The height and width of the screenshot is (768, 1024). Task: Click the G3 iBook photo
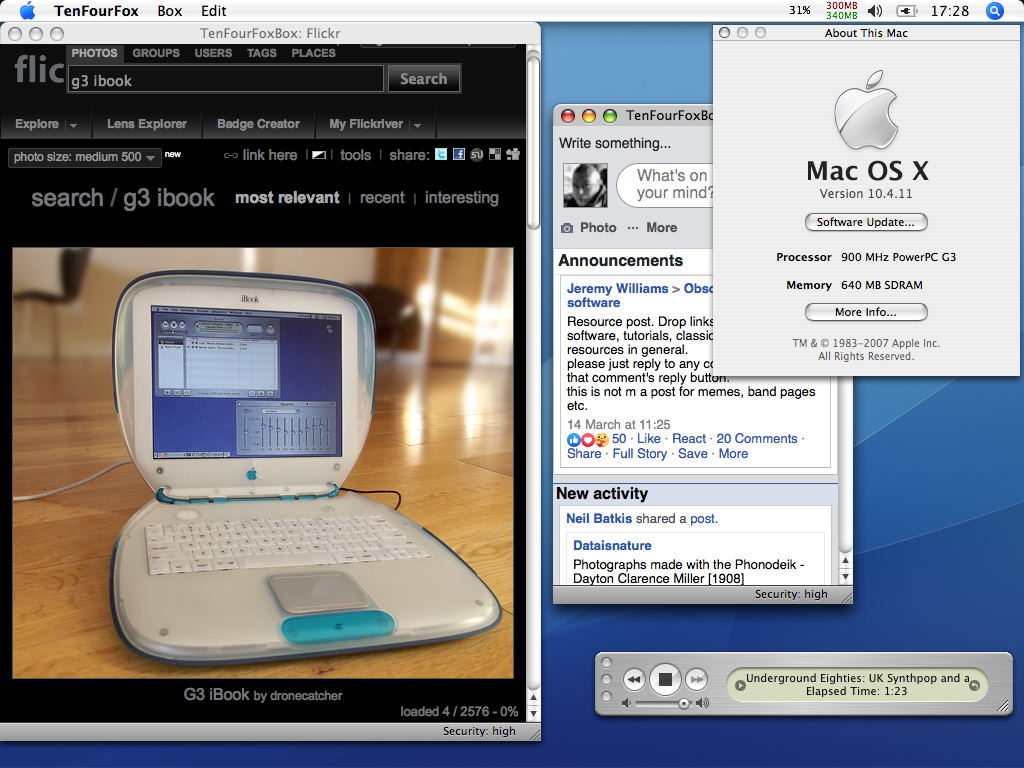[263, 463]
